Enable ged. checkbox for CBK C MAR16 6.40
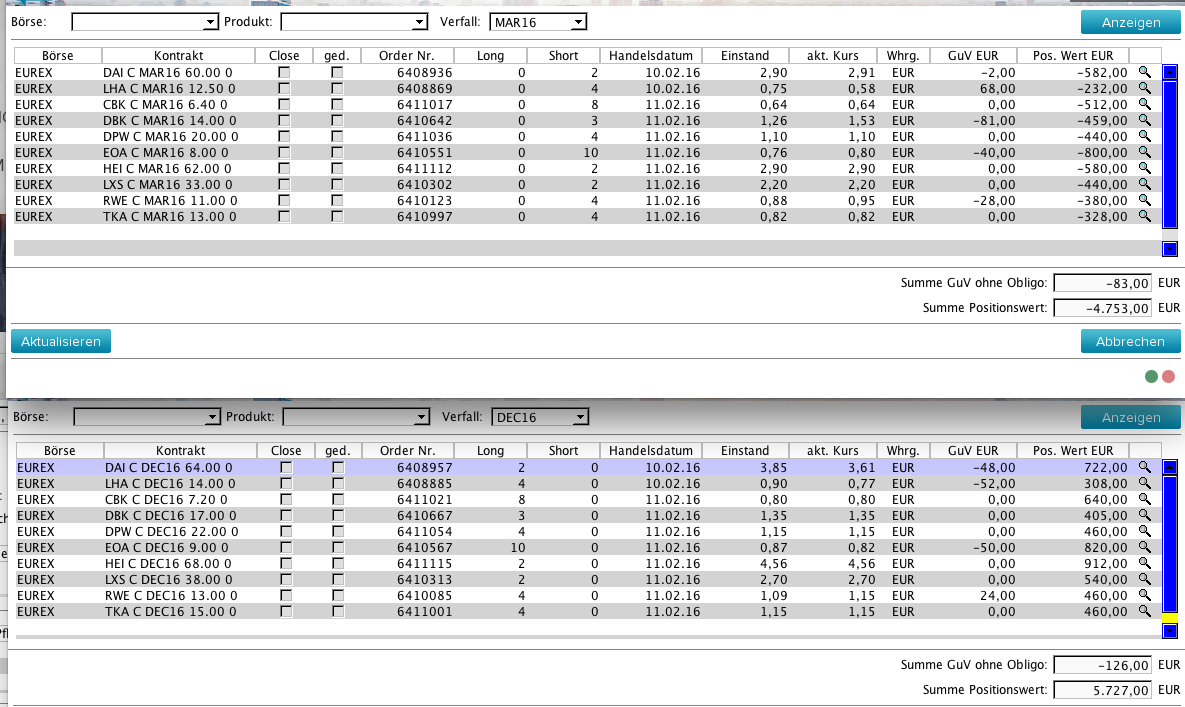This screenshot has width=1185, height=707. [x=337, y=105]
